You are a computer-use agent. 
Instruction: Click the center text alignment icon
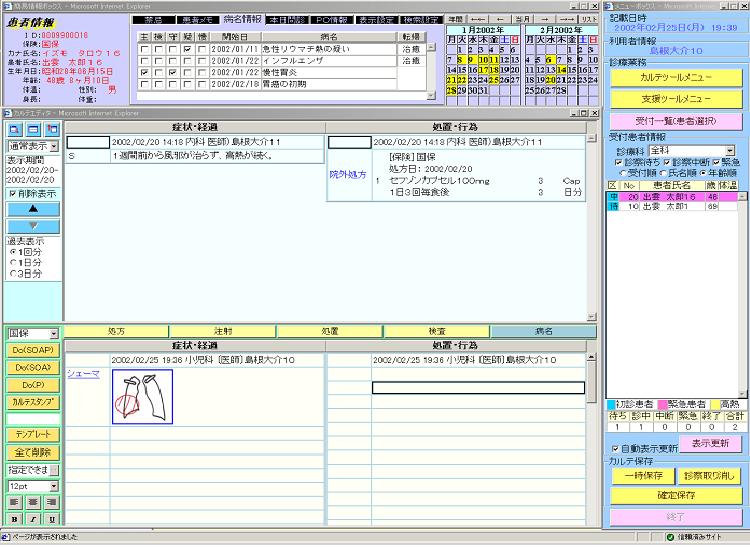[34, 503]
